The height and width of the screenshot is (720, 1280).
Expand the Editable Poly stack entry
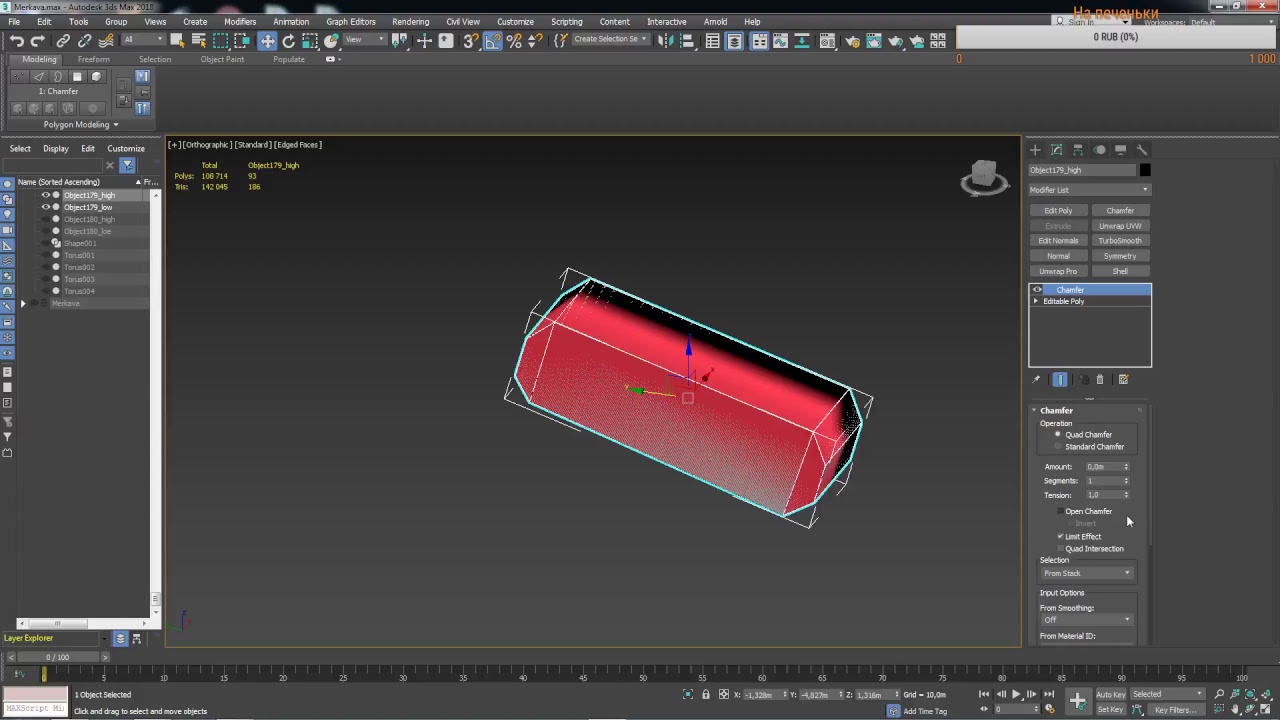(x=1036, y=301)
